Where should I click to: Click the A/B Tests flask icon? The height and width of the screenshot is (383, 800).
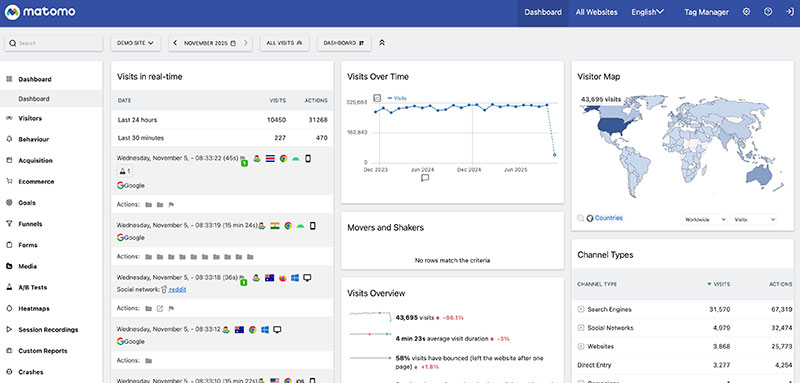[x=9, y=287]
